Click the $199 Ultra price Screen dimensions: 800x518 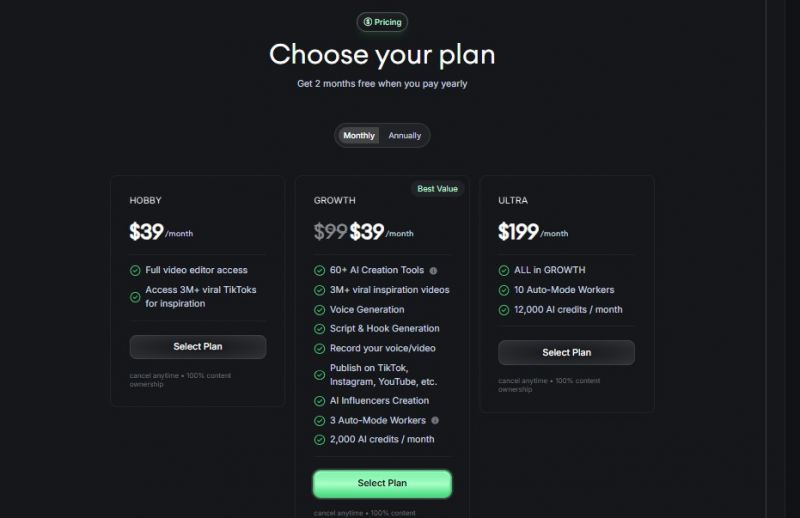coord(518,232)
